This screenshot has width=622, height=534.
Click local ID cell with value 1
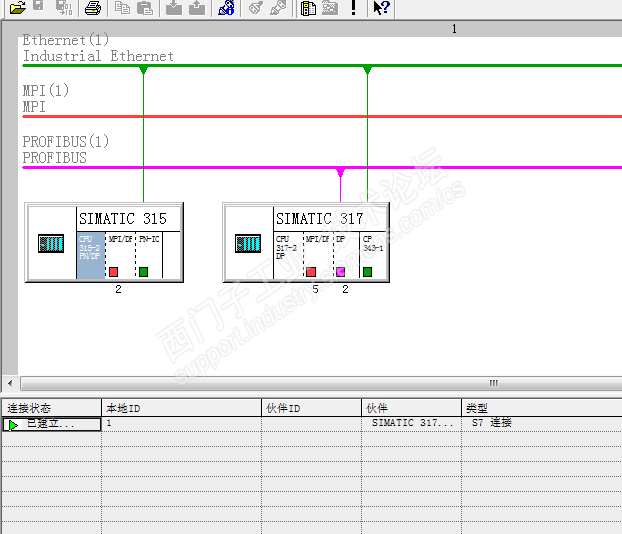(182, 424)
